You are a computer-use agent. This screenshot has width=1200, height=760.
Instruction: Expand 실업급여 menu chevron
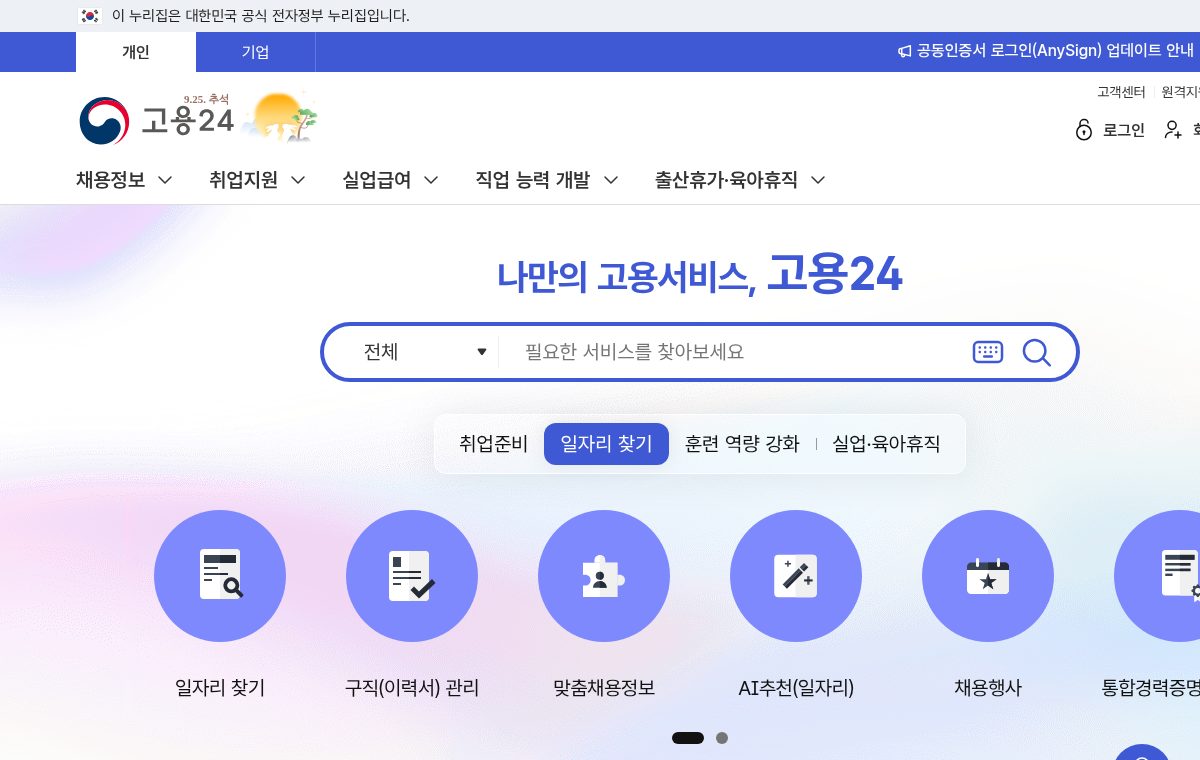point(431,181)
